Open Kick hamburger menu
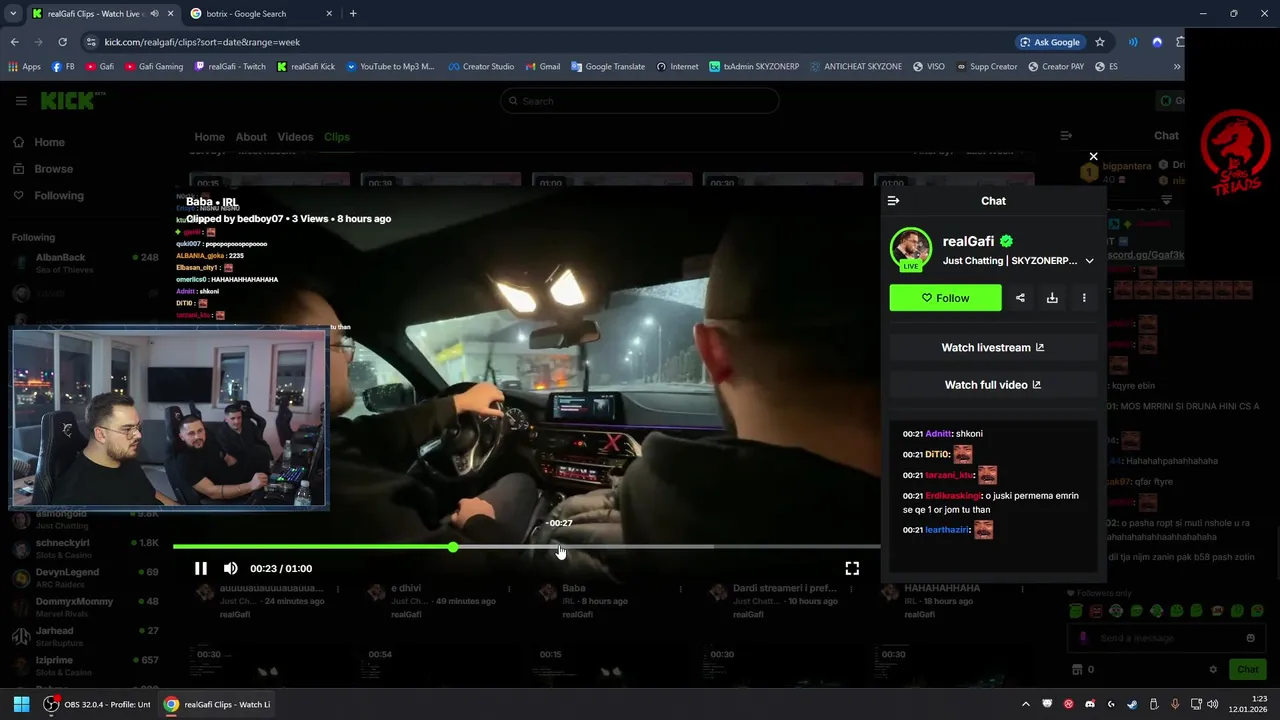 pyautogui.click(x=21, y=101)
